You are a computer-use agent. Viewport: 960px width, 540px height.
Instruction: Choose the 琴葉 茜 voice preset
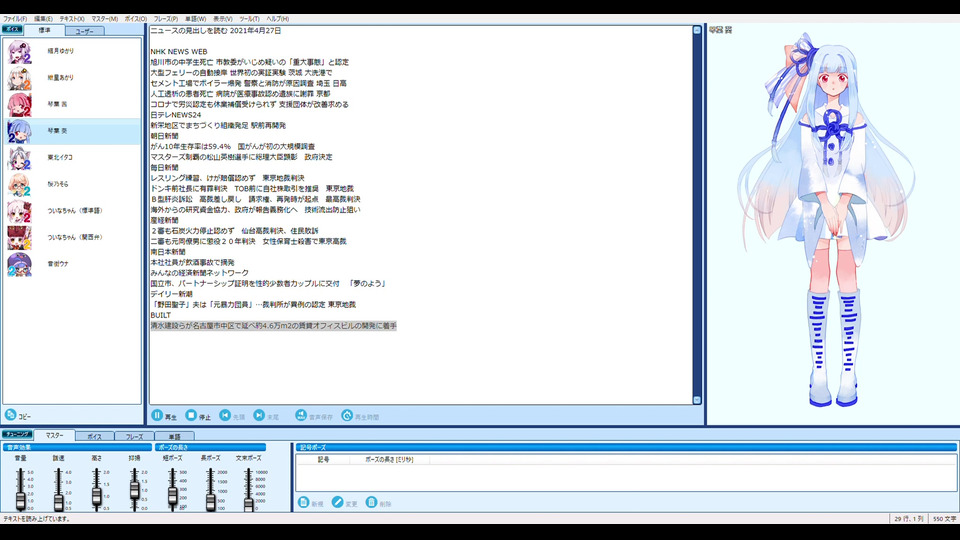point(20,105)
